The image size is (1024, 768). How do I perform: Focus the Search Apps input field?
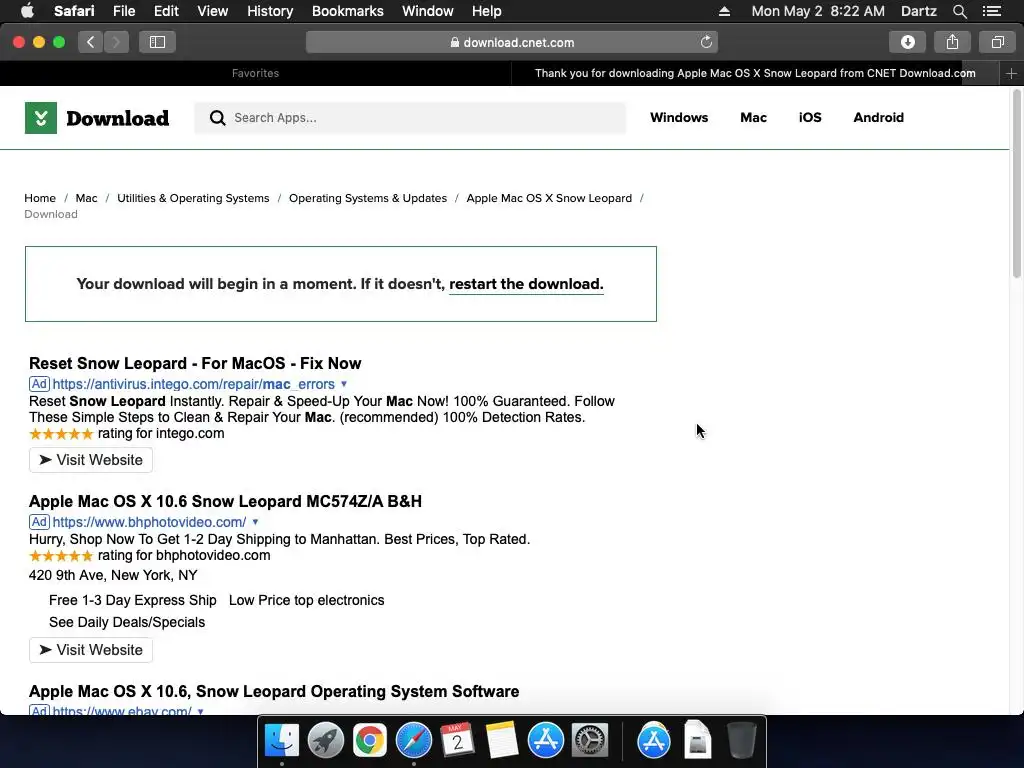[410, 118]
